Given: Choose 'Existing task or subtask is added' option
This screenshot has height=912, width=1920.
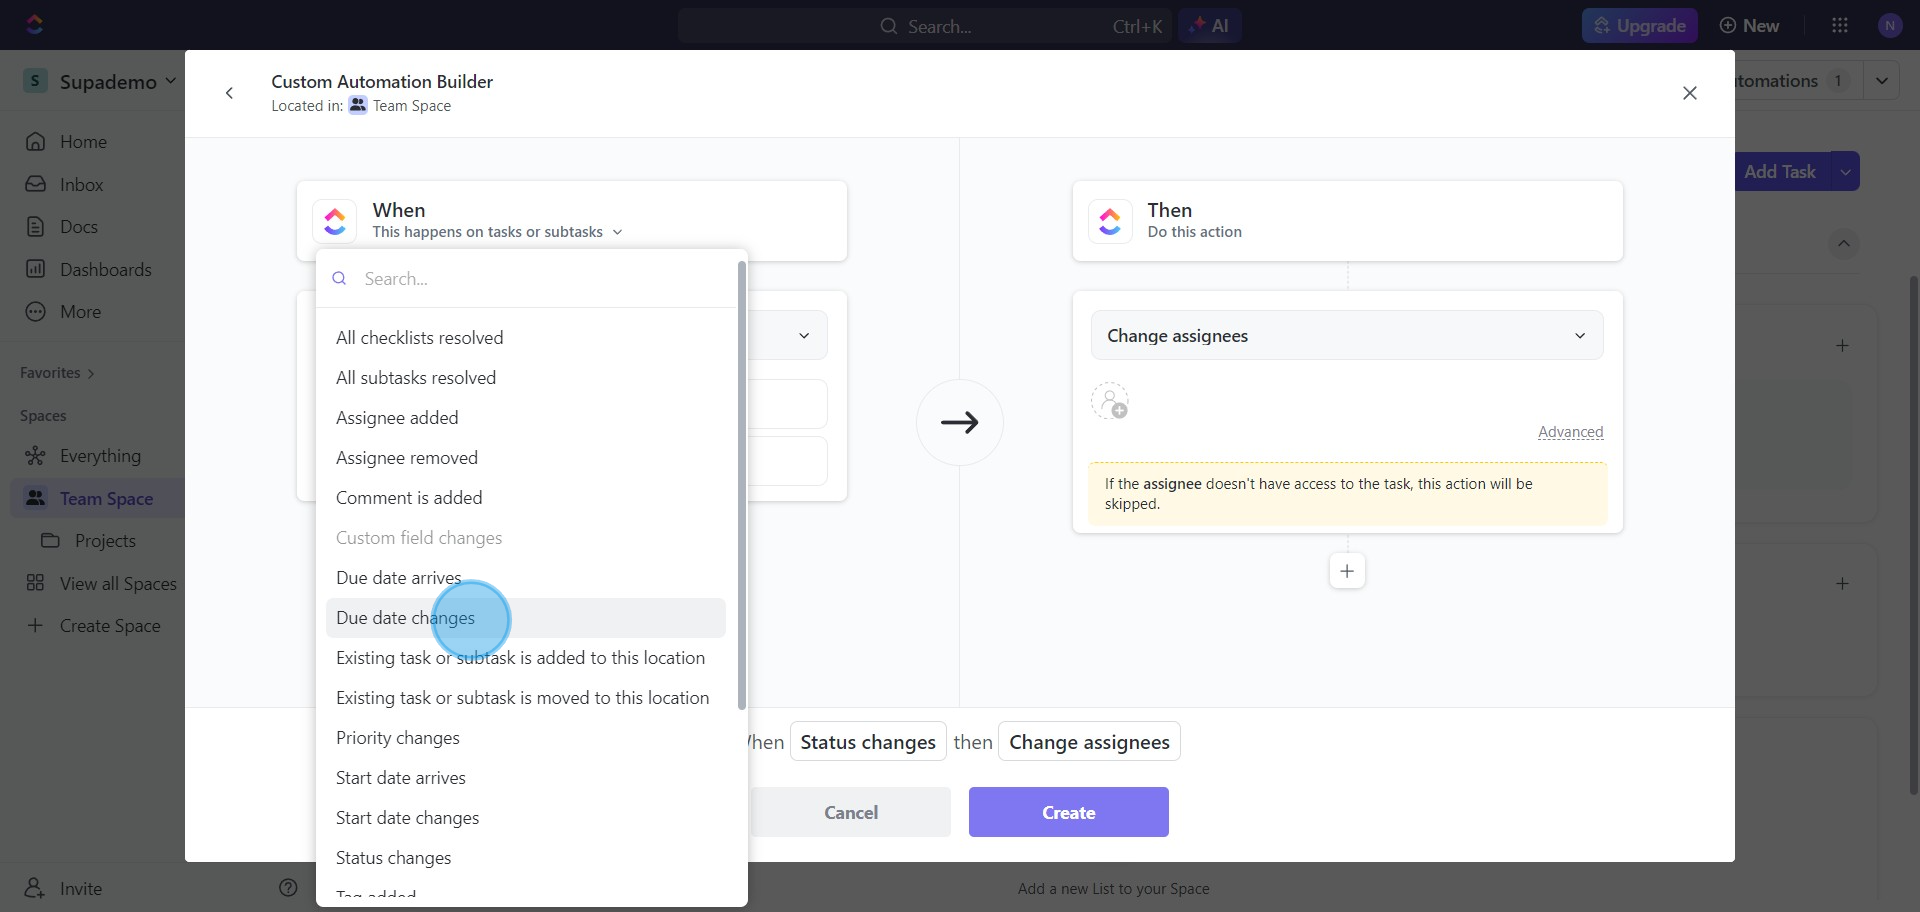Looking at the screenshot, I should pos(526,658).
